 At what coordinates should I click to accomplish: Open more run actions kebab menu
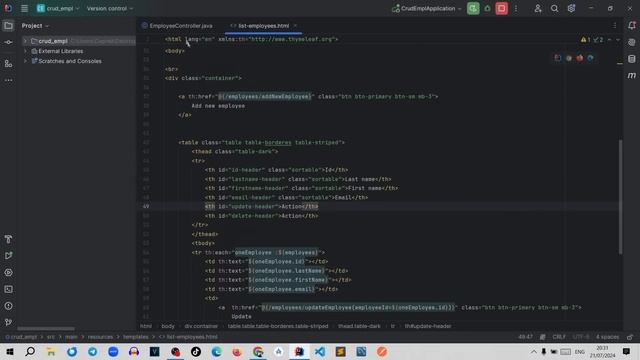[x=516, y=8]
